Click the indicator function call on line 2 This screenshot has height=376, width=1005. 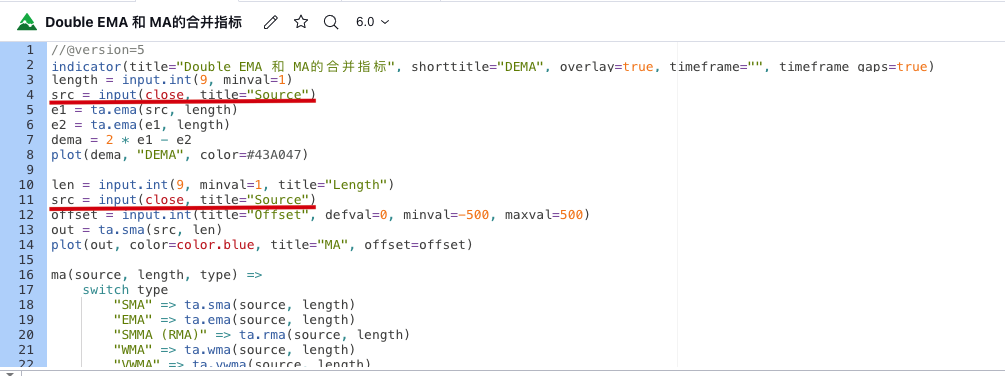point(87,67)
